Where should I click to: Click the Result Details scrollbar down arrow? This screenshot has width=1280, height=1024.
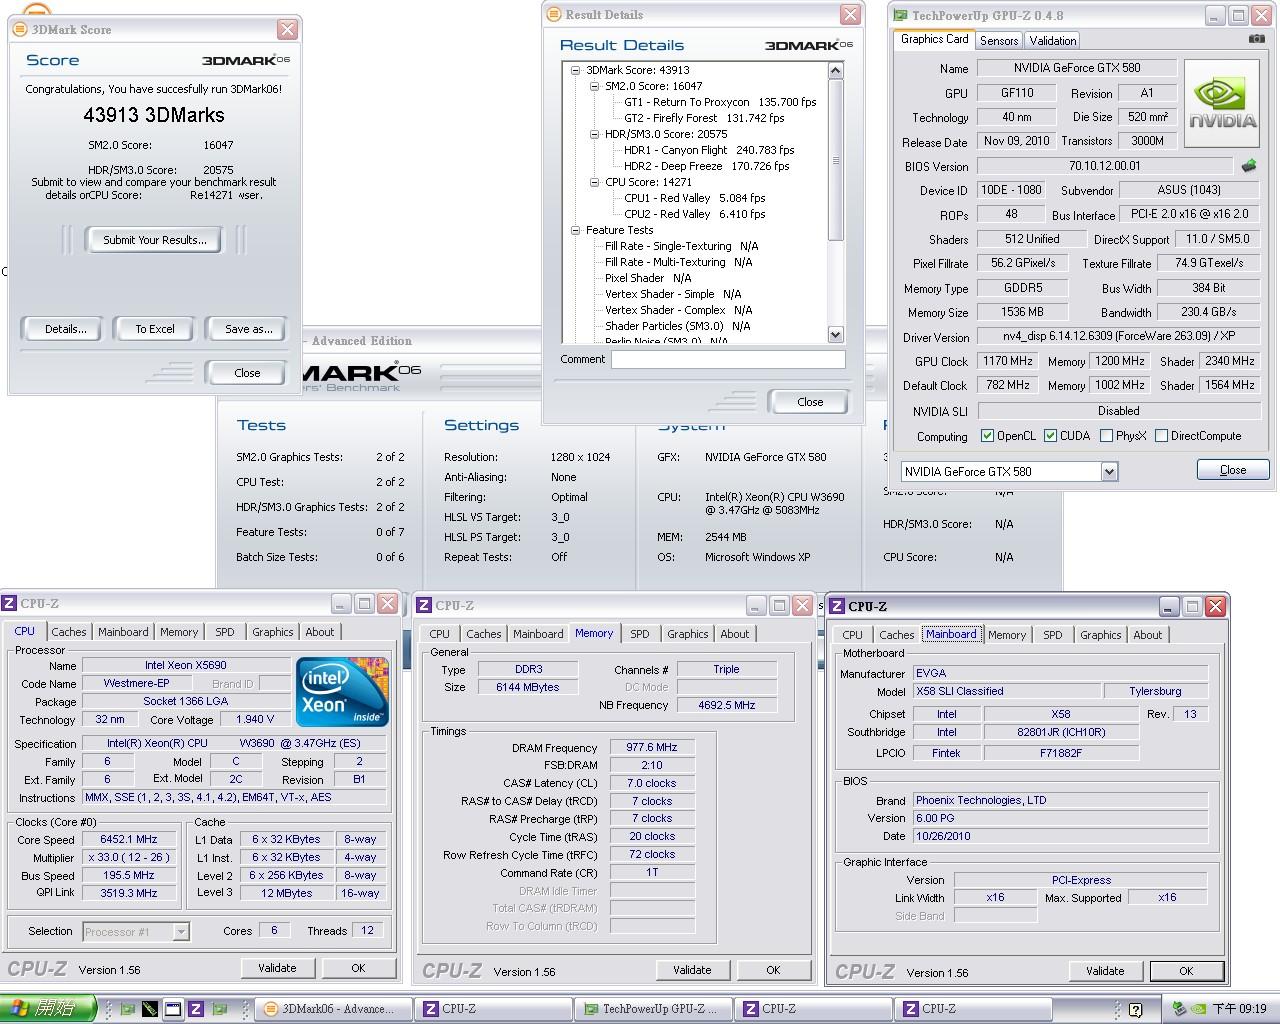point(836,335)
